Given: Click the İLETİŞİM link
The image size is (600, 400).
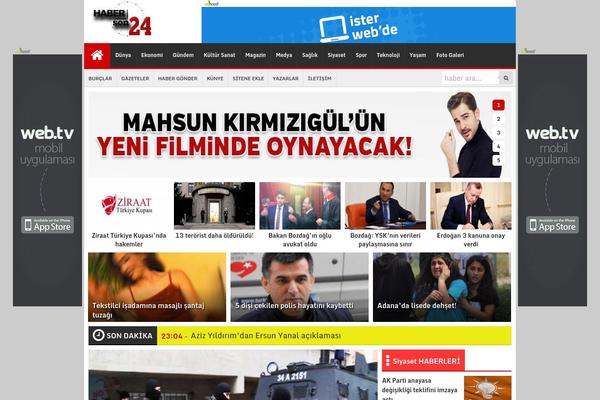Looking at the screenshot, I should [320, 78].
